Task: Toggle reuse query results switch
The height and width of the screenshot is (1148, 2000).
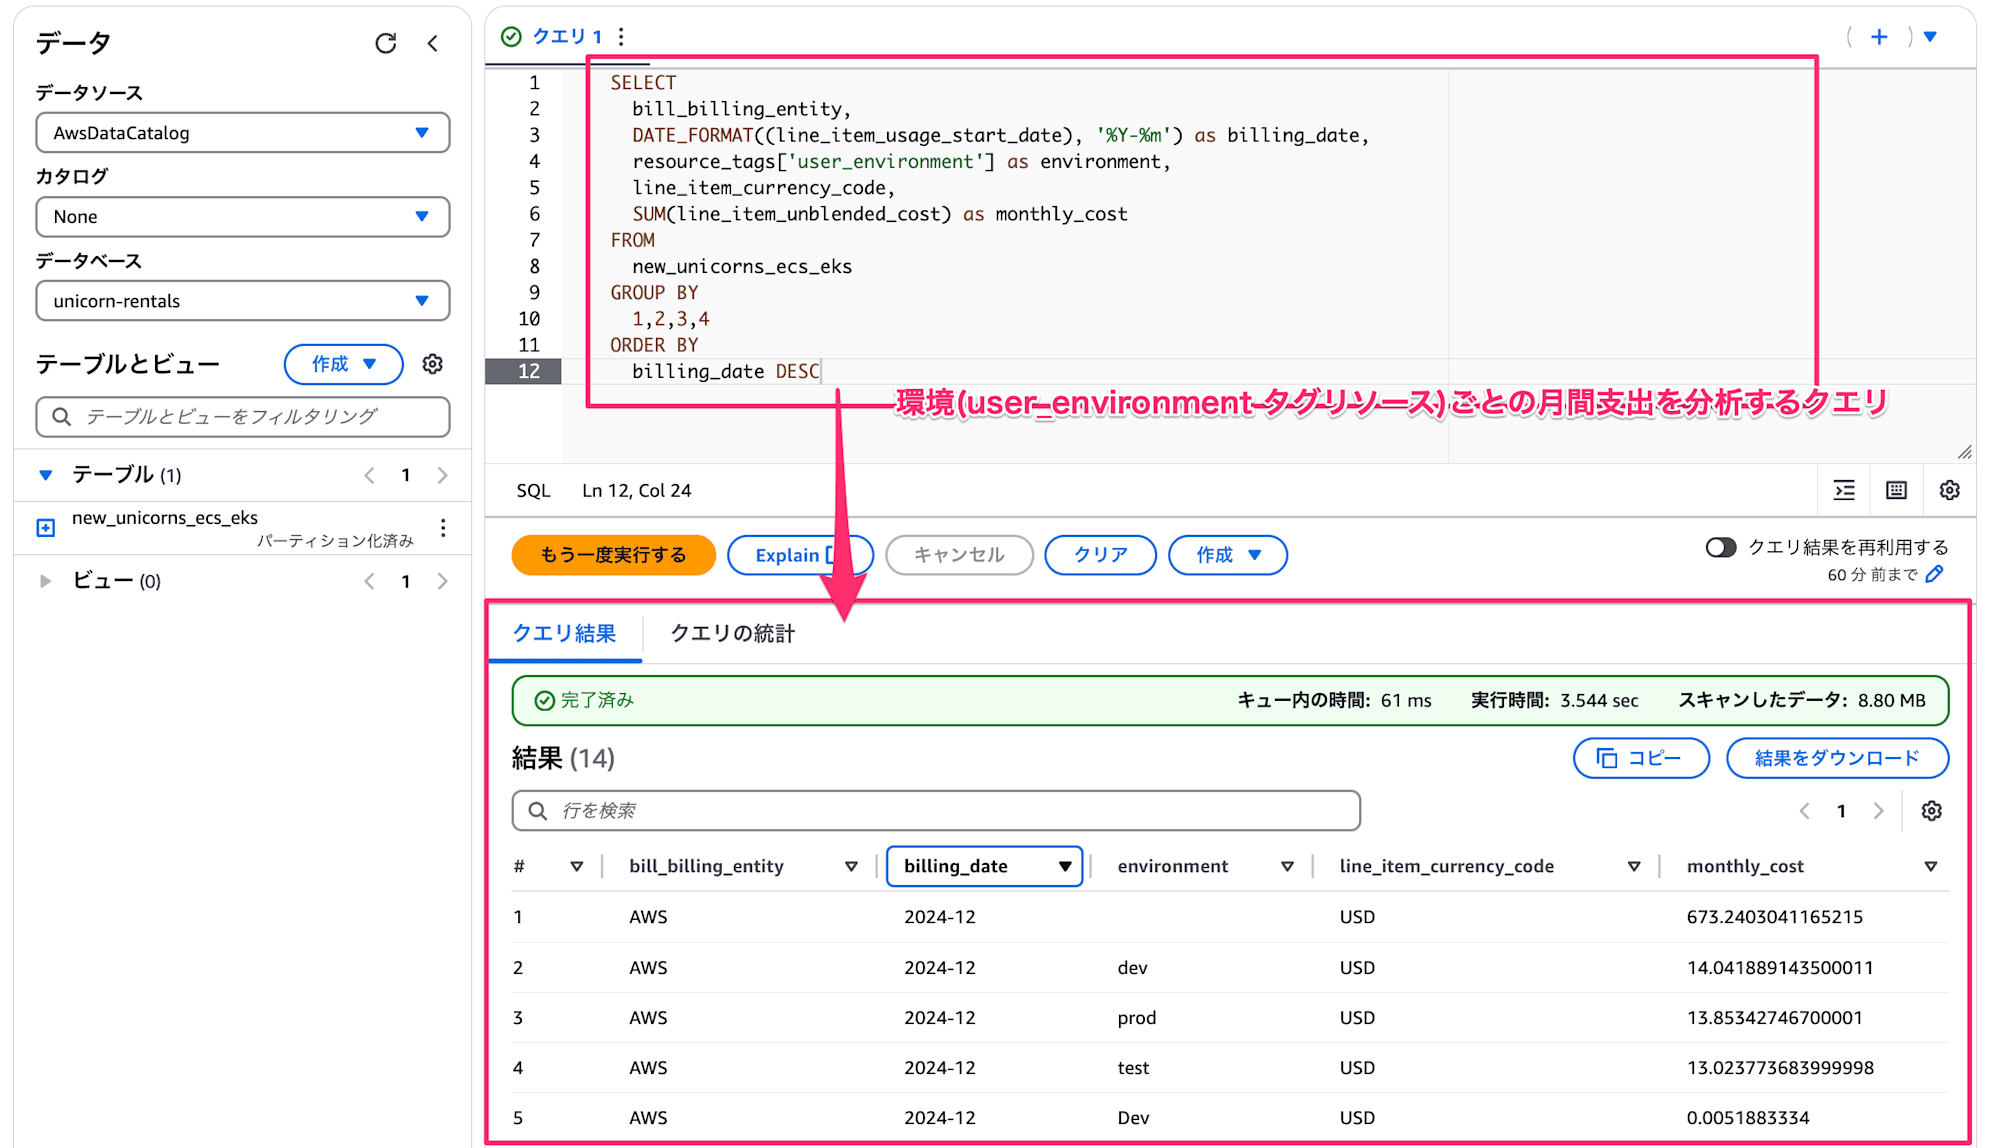Action: click(x=1721, y=547)
